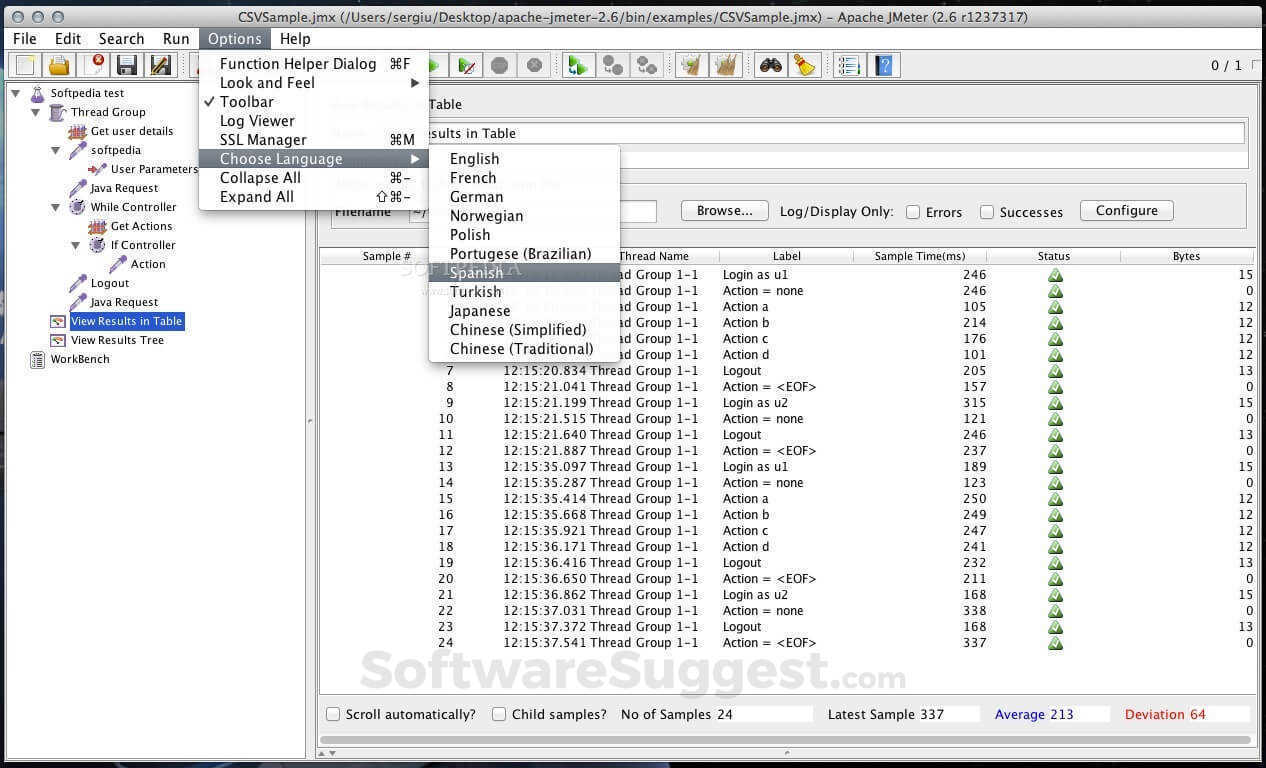Select Spanish from the language submenu
Image resolution: width=1266 pixels, height=768 pixels.
click(476, 273)
